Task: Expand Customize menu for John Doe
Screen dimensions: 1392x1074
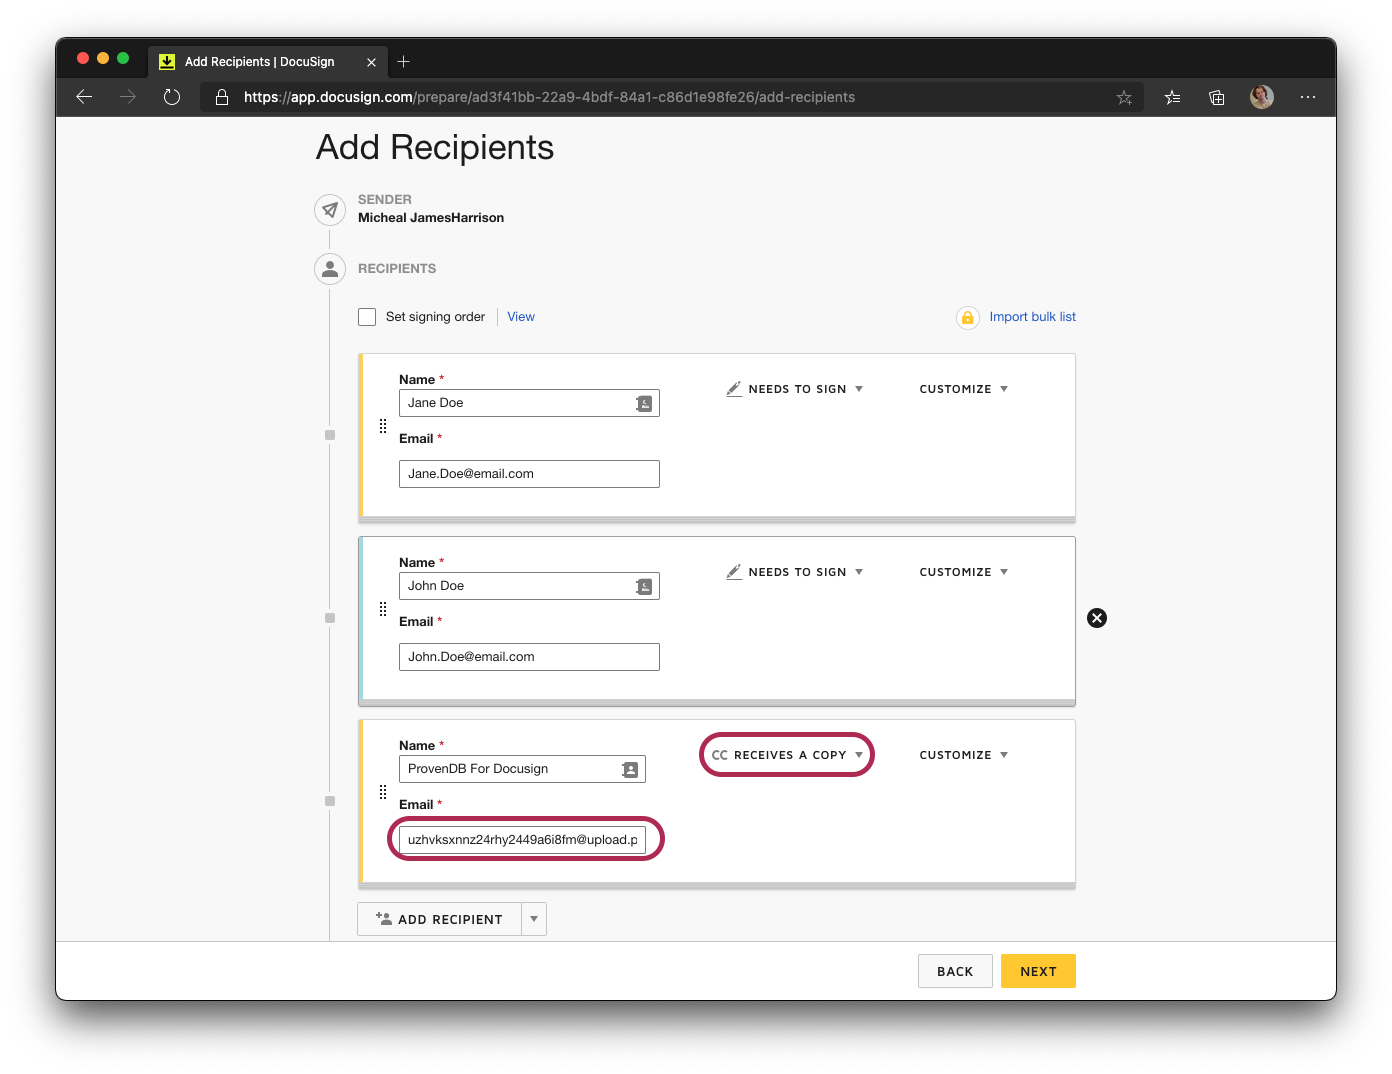Action: [x=964, y=572]
